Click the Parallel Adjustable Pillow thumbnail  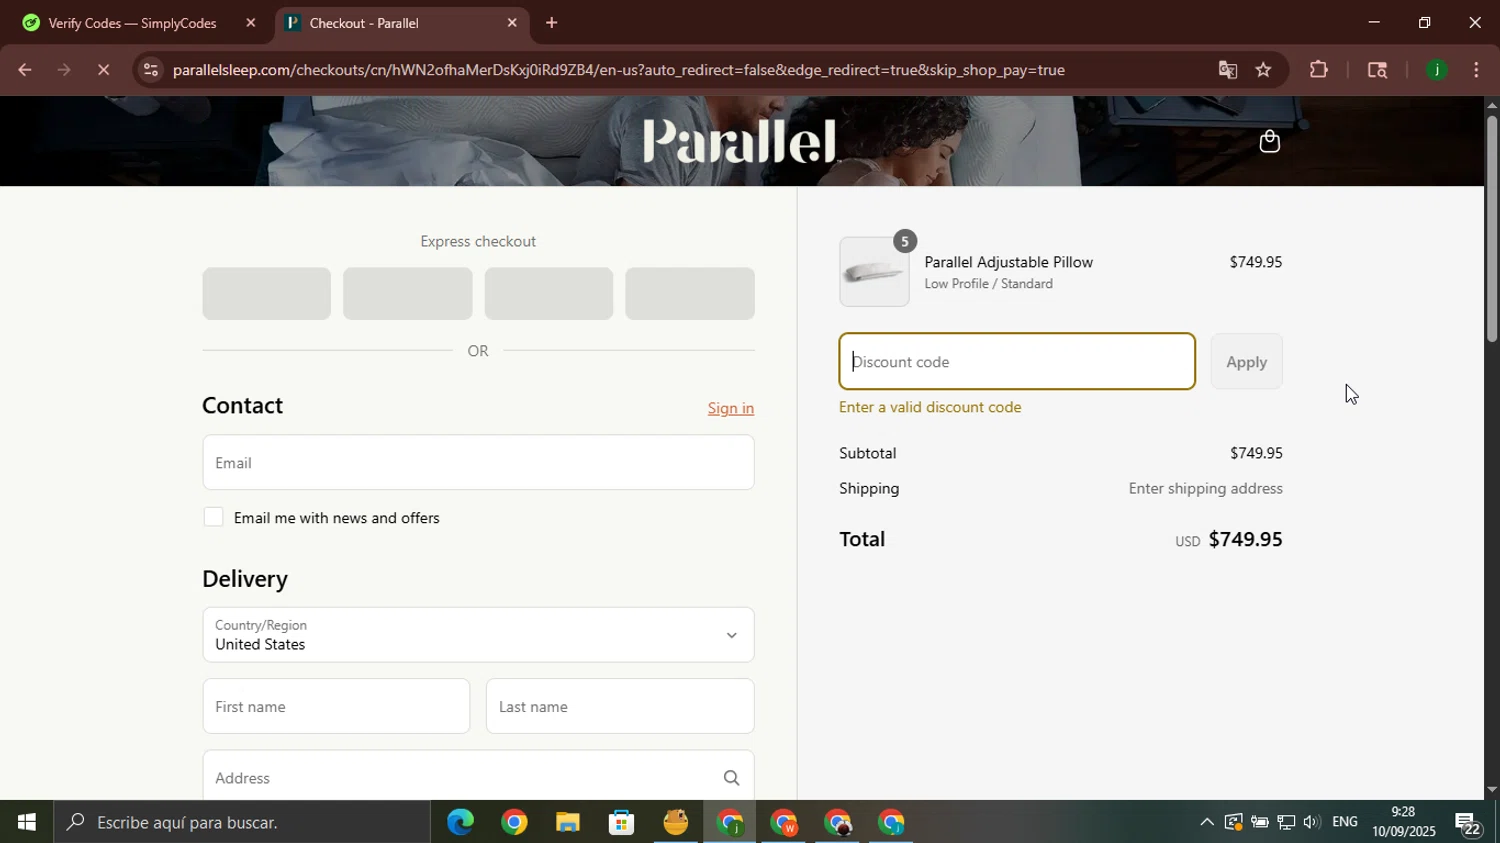(874, 272)
